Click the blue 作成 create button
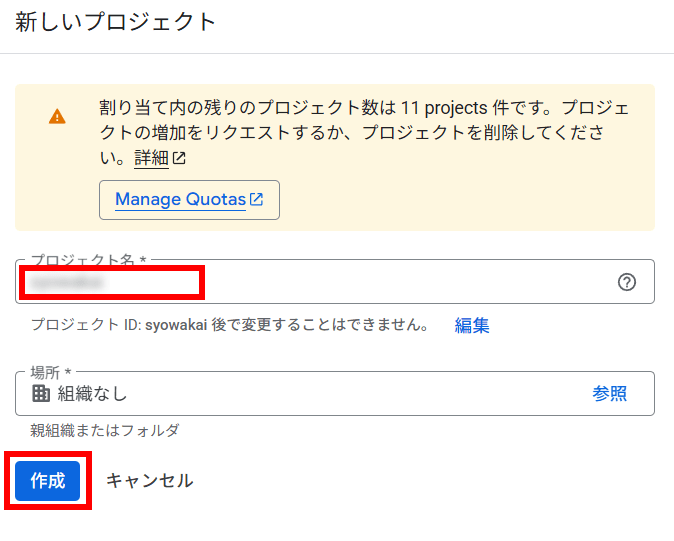Image resolution: width=674 pixels, height=541 pixels. (48, 481)
